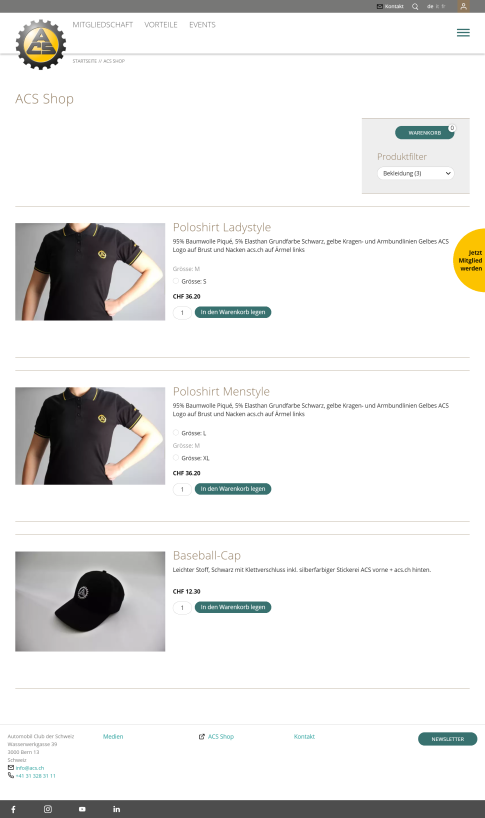
Task: Open the search magnifier icon
Action: (415, 6)
